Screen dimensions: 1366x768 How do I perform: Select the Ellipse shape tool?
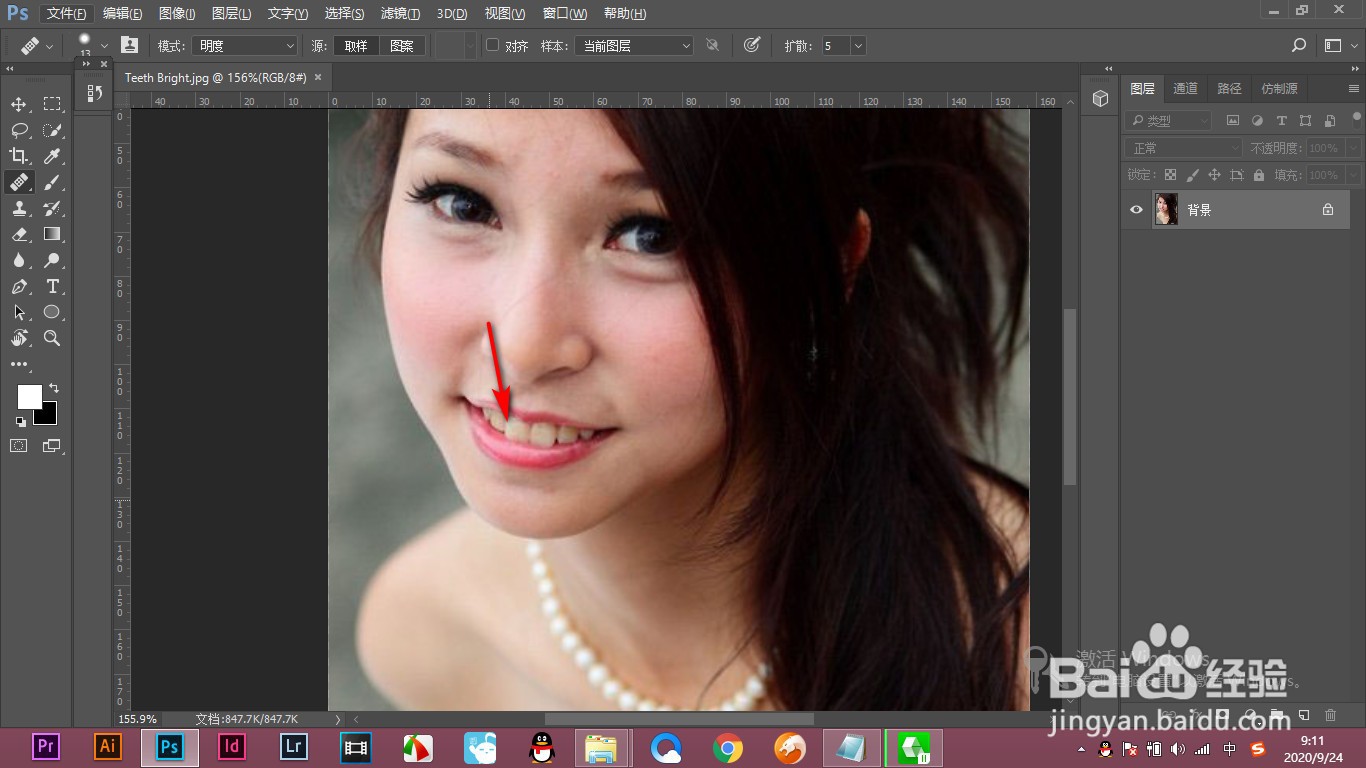click(52, 312)
